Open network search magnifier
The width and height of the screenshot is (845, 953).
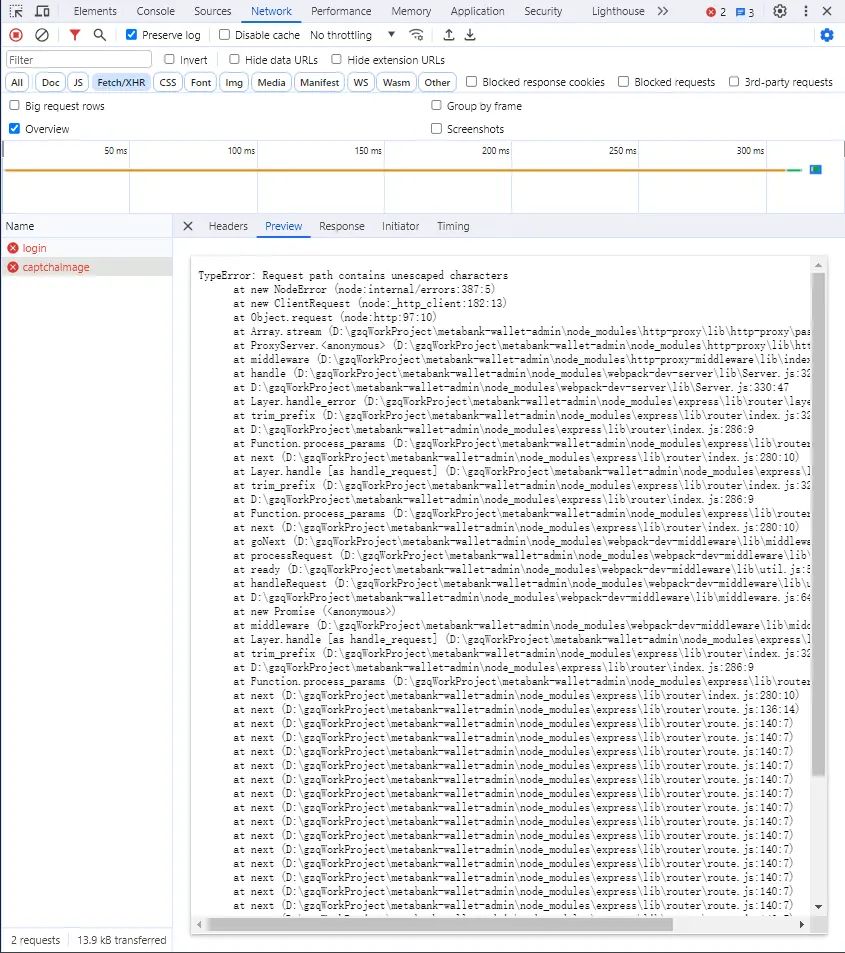100,35
